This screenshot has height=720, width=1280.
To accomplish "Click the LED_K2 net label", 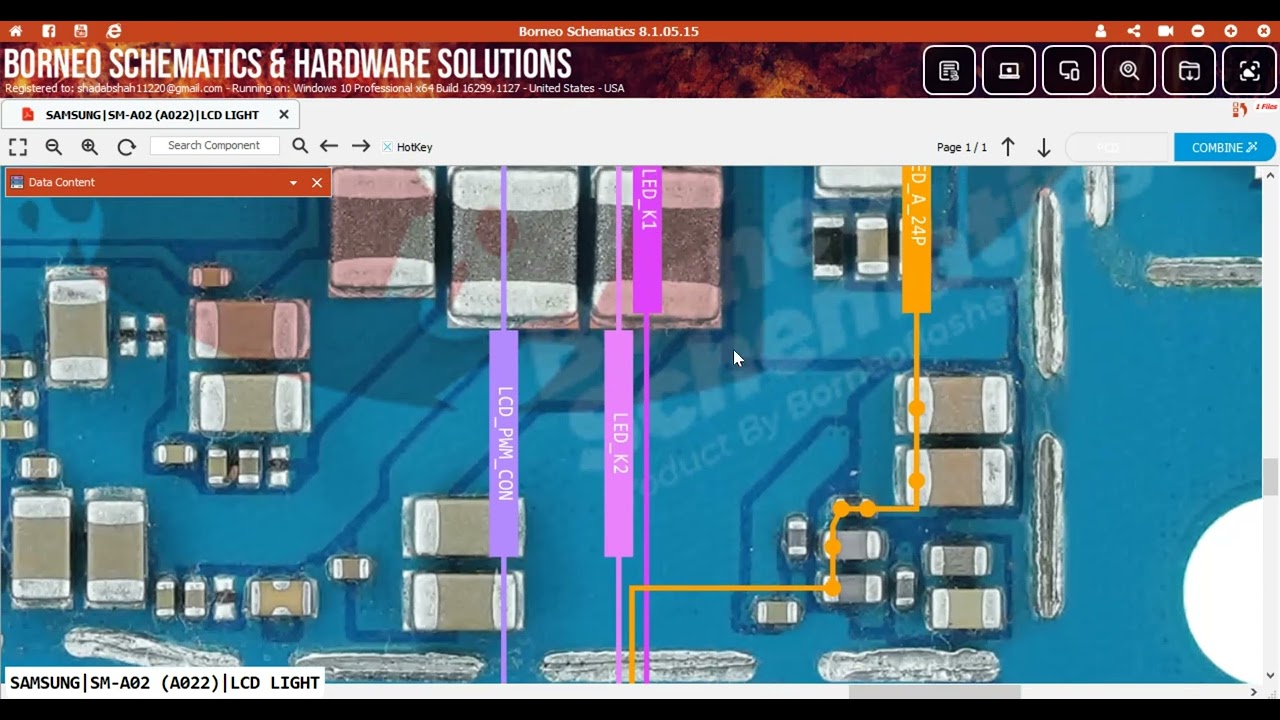I will pyautogui.click(x=619, y=443).
